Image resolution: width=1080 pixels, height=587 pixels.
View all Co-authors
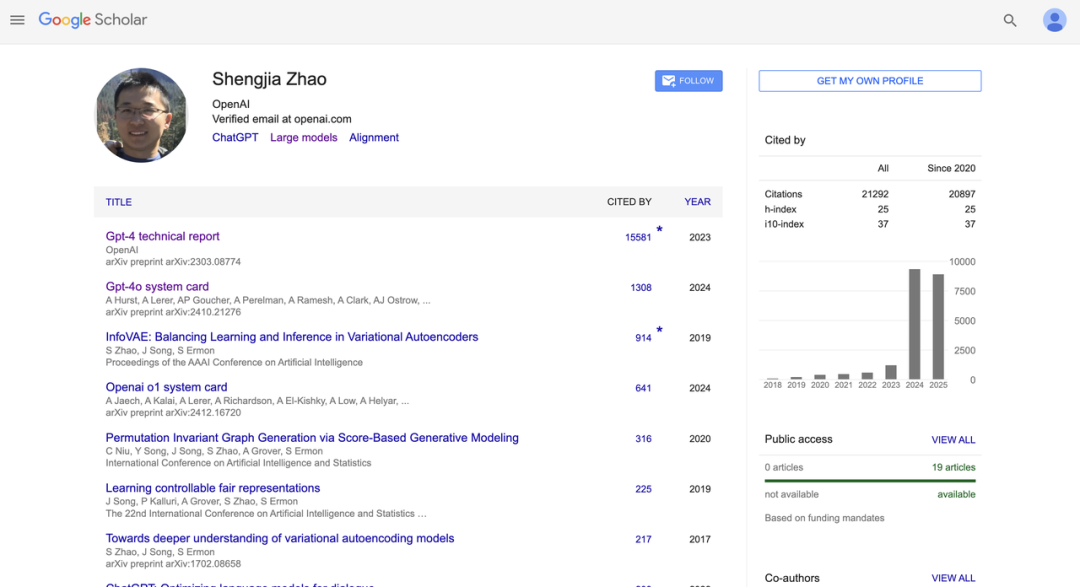pos(953,578)
